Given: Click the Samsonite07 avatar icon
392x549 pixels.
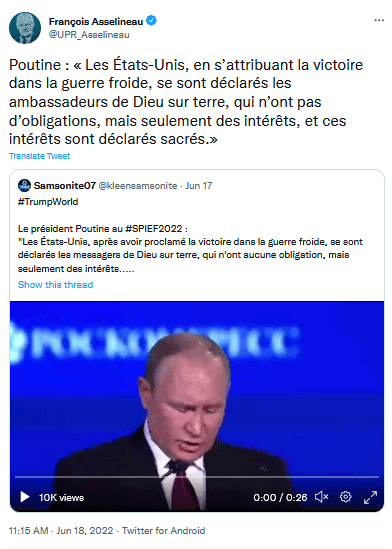Looking at the screenshot, I should [x=24, y=186].
